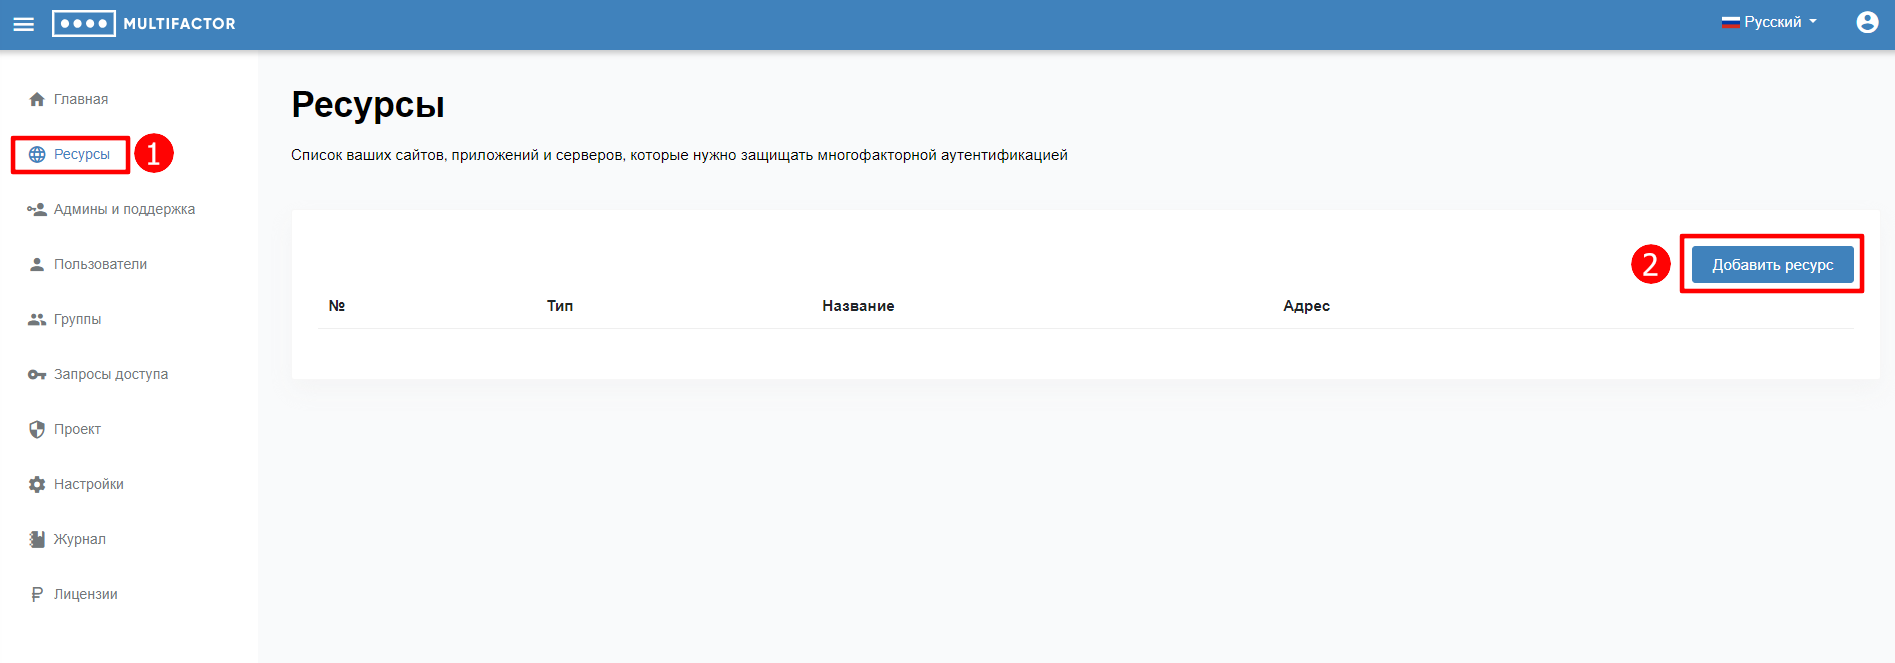The image size is (1895, 663).
Task: Click the globe icon beside Ресурсы
Action: click(x=37, y=154)
